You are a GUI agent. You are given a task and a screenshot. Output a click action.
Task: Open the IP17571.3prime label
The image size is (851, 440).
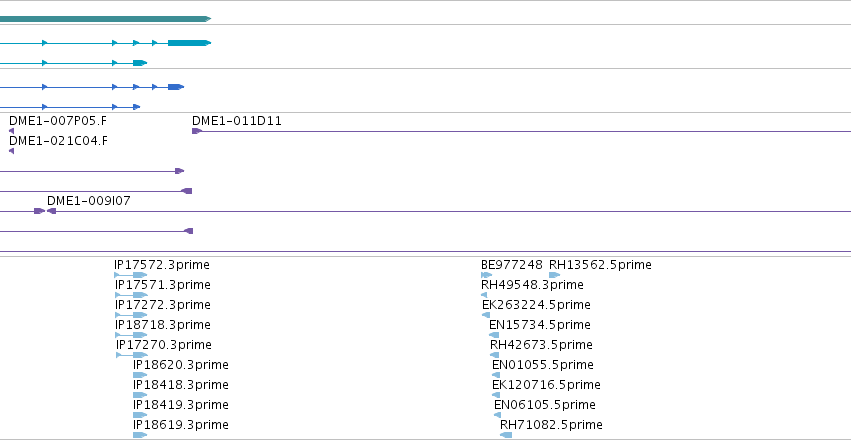click(162, 285)
